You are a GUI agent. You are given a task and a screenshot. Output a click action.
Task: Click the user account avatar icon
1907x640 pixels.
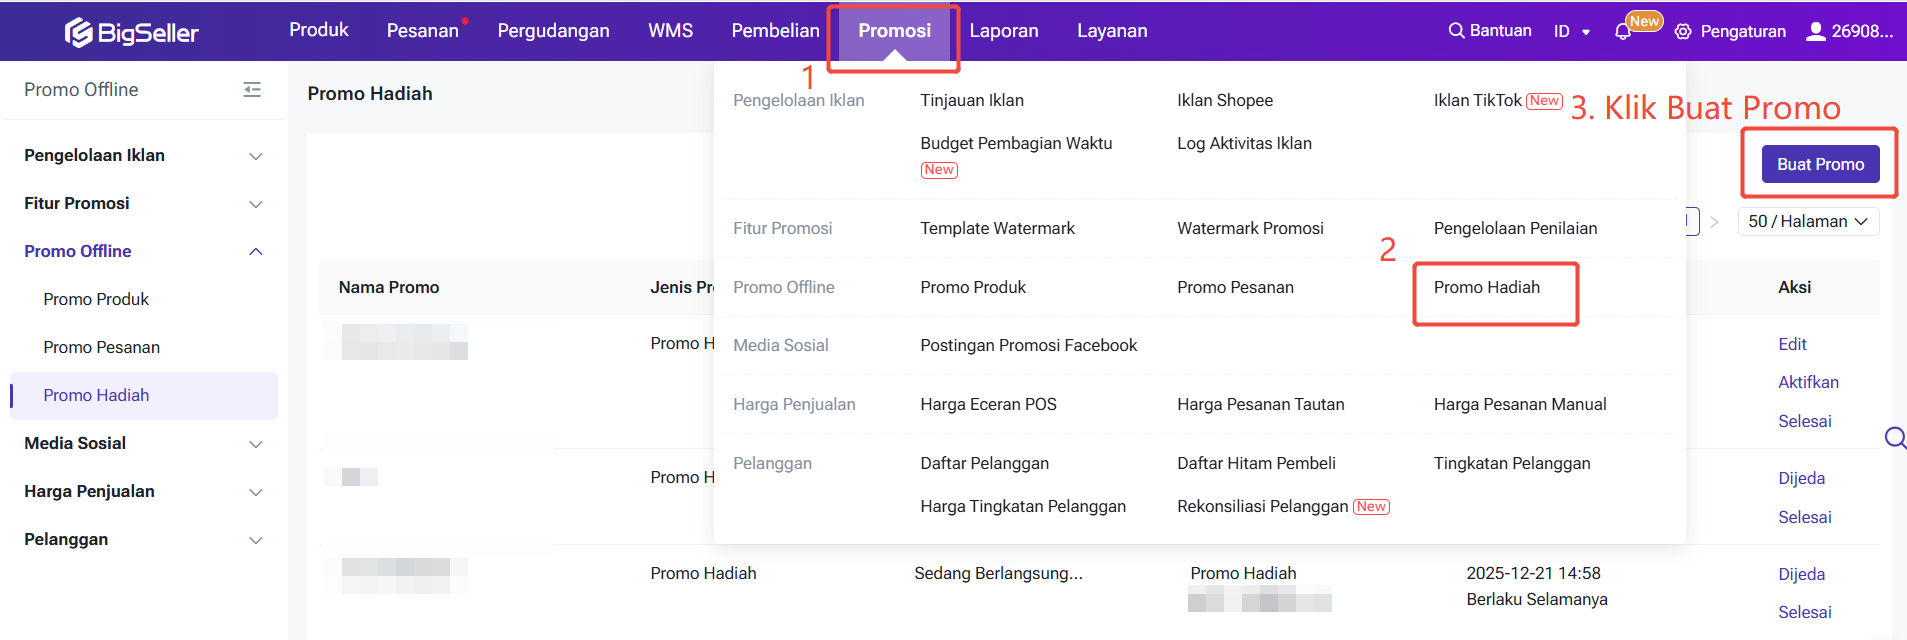pos(1815,31)
